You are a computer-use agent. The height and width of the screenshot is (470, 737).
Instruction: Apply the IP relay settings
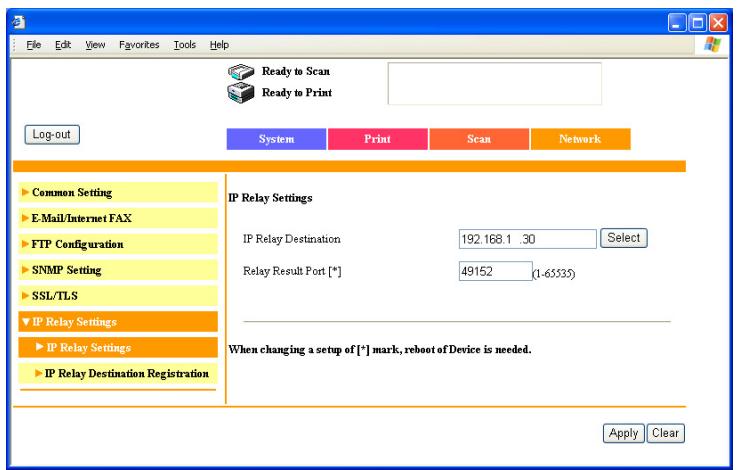(623, 433)
